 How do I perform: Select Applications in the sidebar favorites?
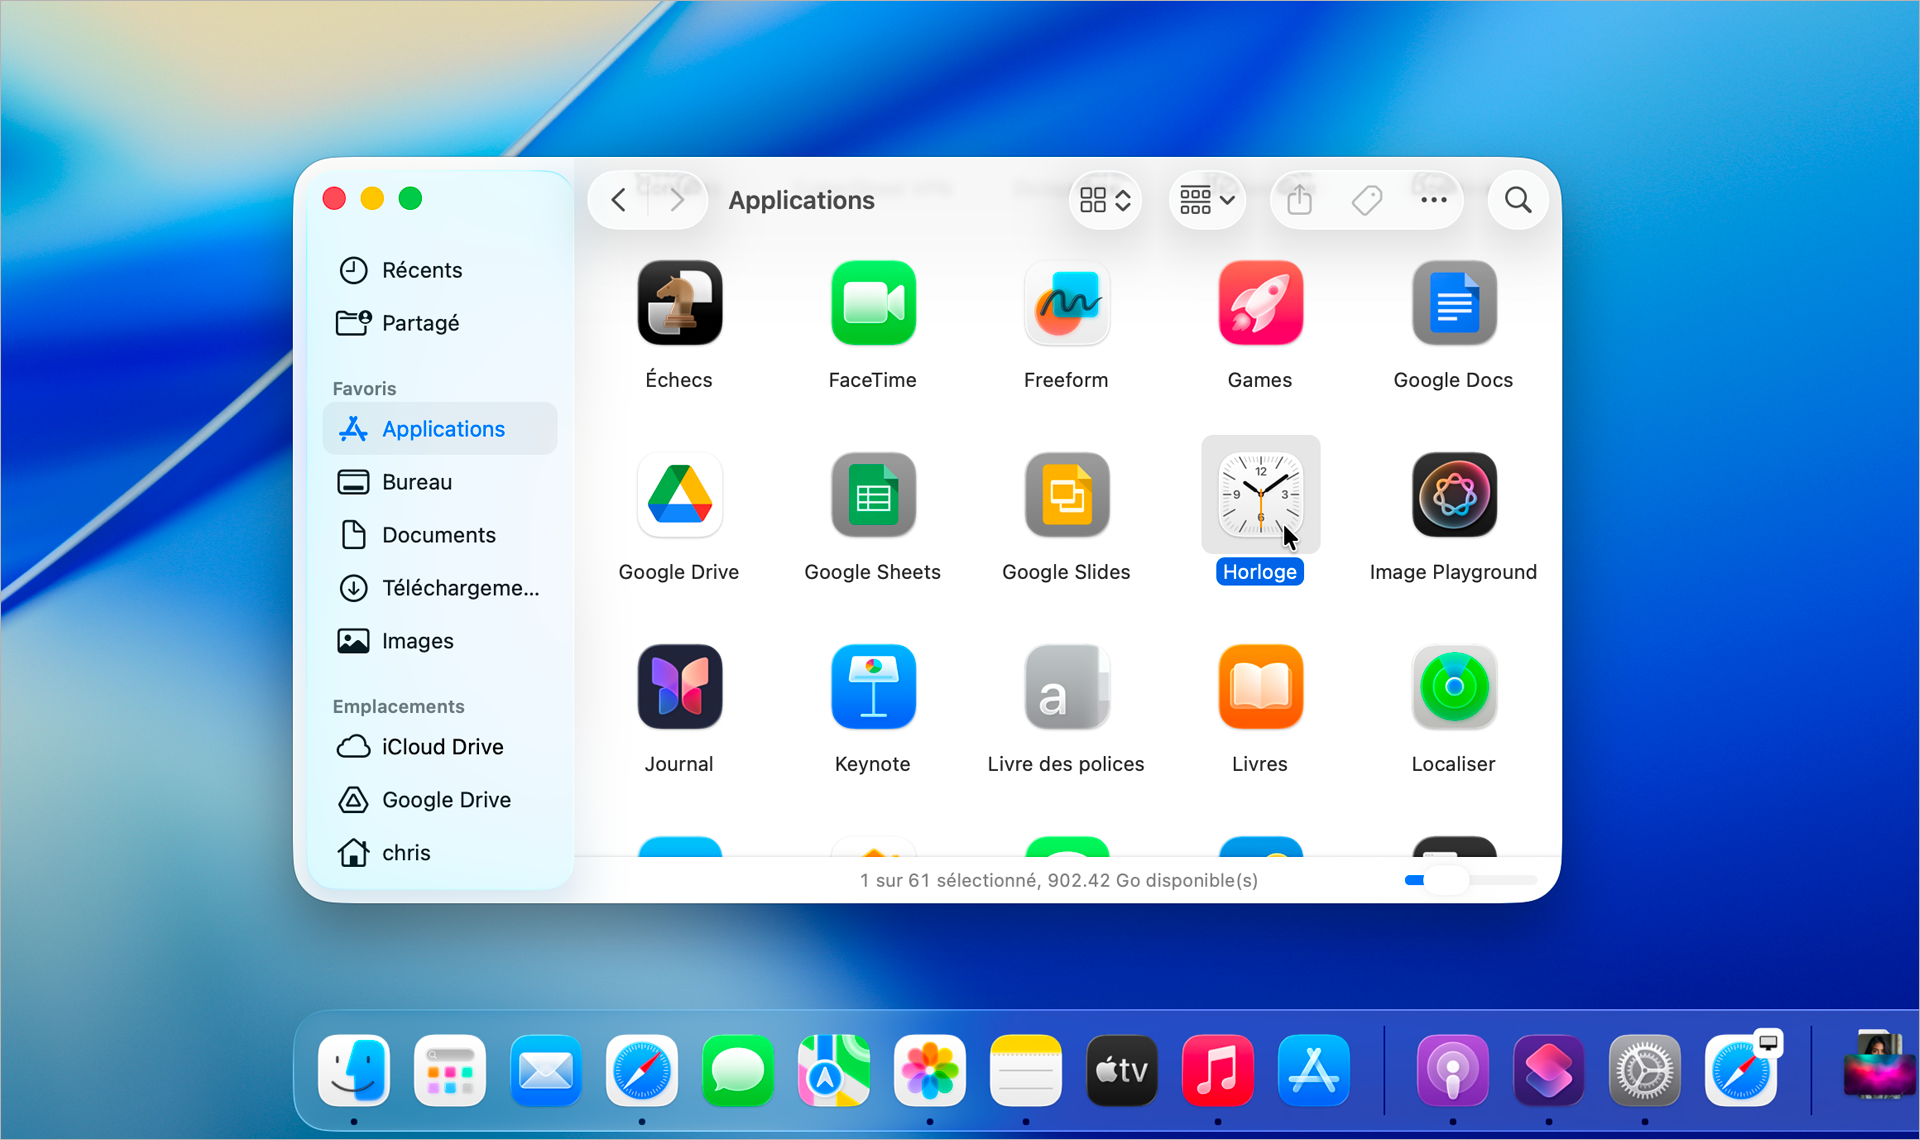click(x=440, y=429)
